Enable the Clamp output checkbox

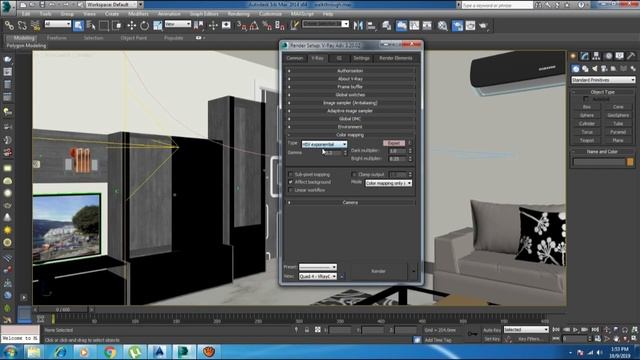click(x=354, y=174)
